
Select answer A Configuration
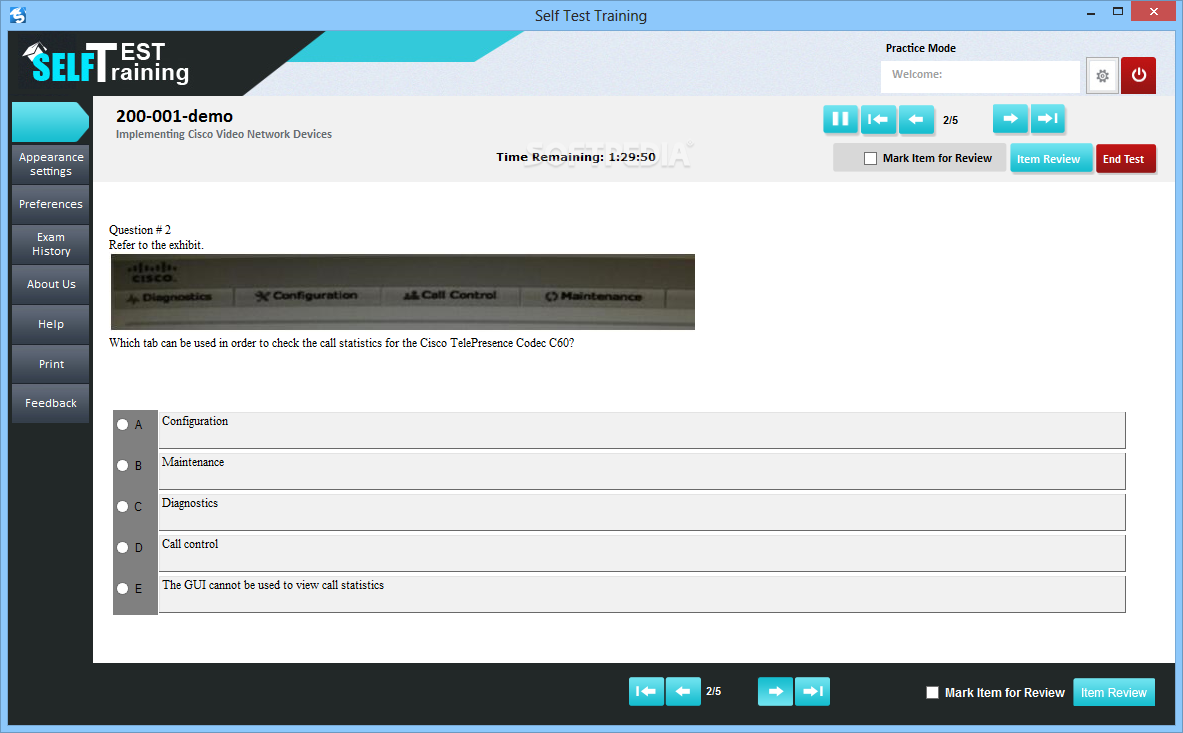click(x=122, y=425)
